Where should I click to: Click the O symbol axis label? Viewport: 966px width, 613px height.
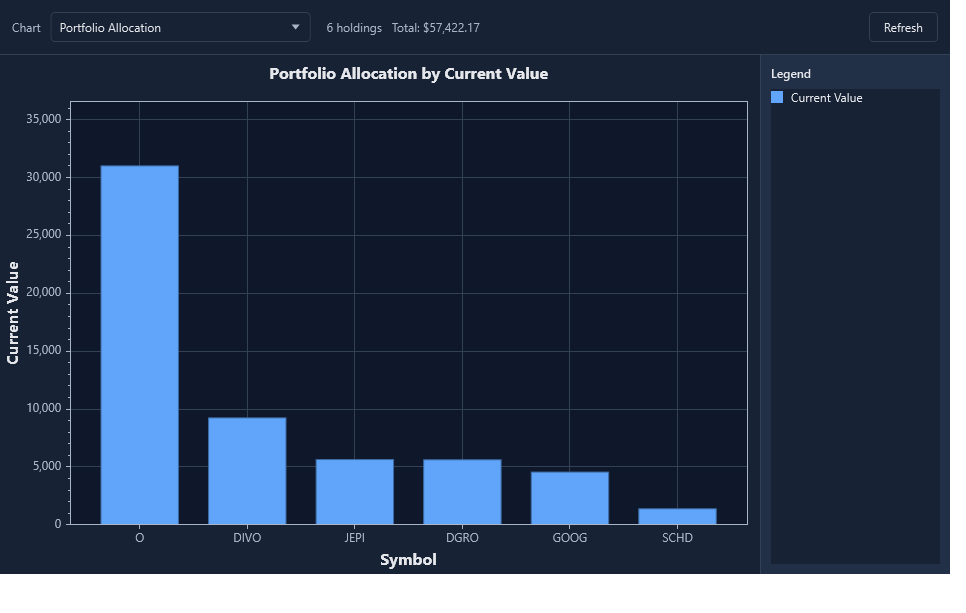pyautogui.click(x=140, y=538)
